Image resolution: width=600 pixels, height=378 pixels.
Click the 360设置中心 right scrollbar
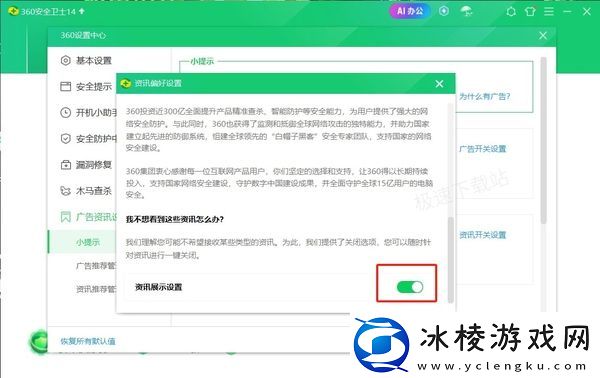(543, 140)
